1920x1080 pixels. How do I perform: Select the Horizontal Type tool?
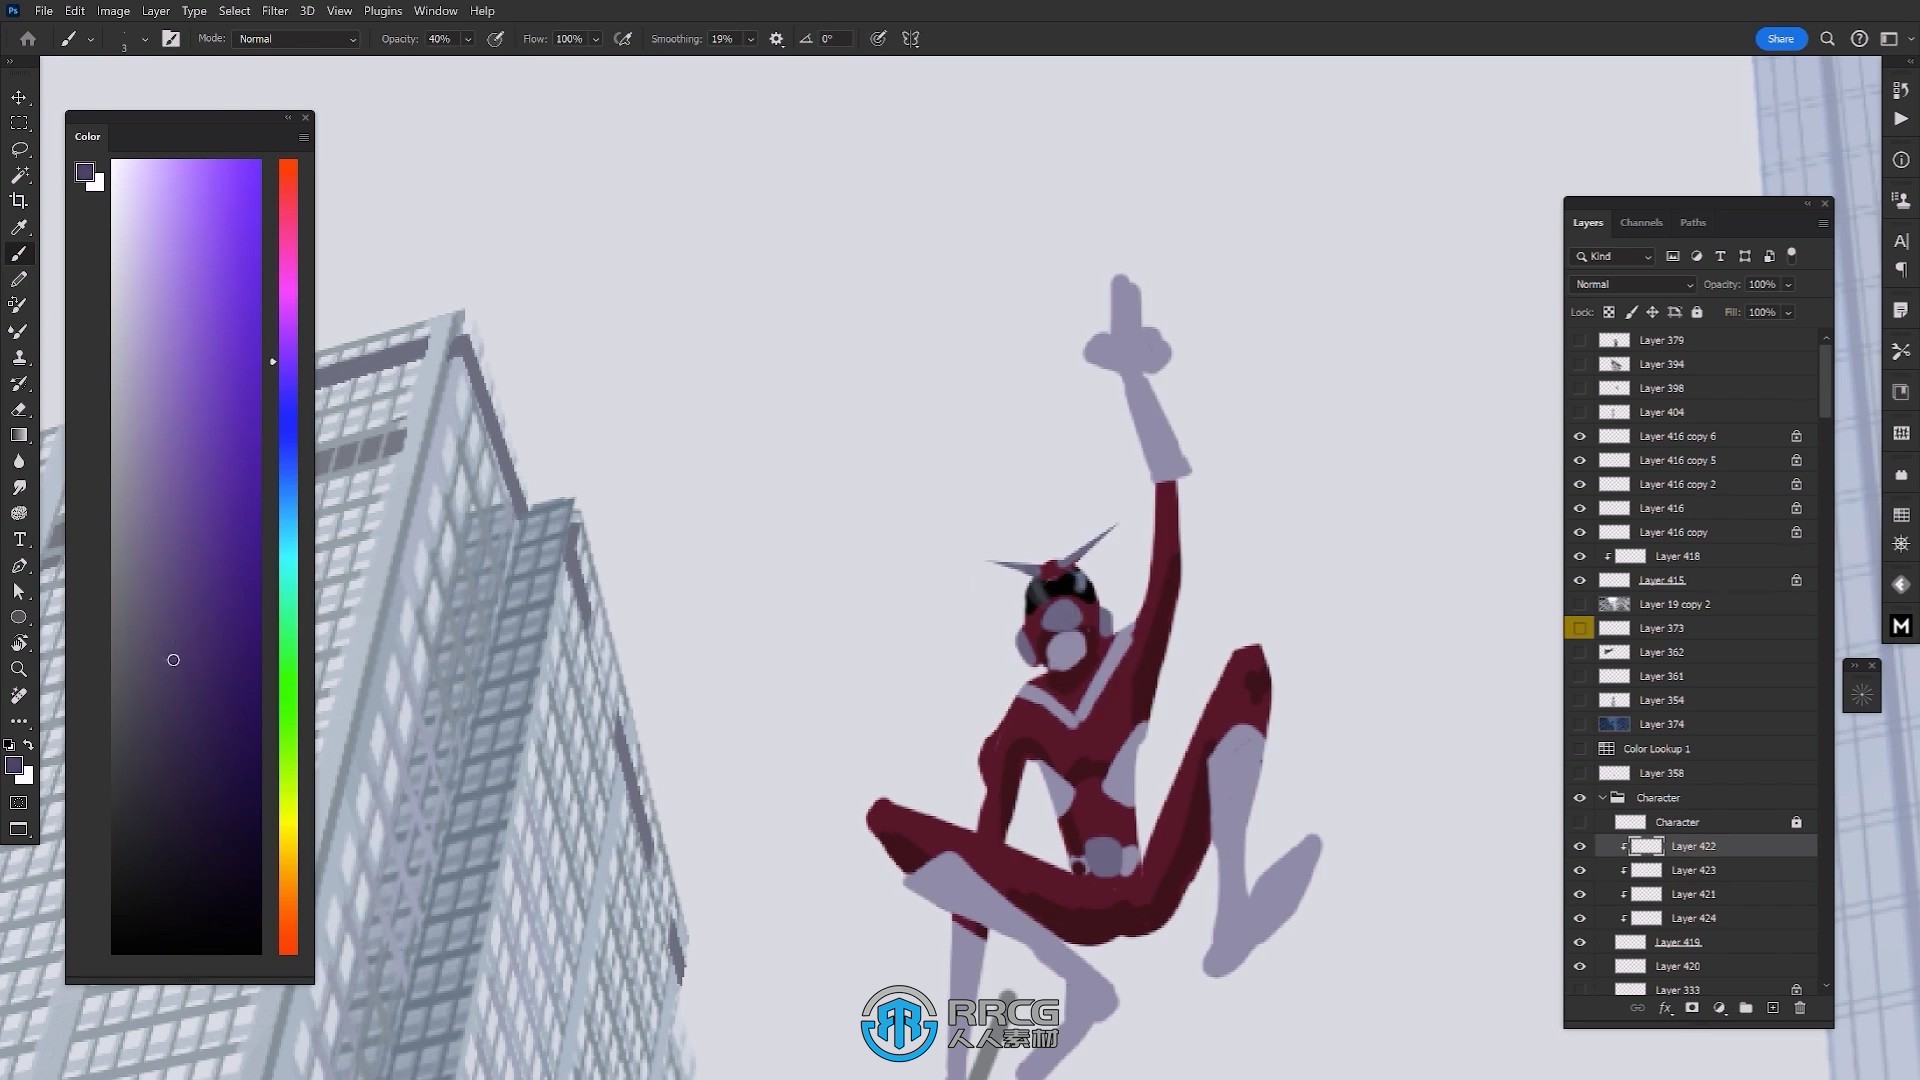[19, 539]
